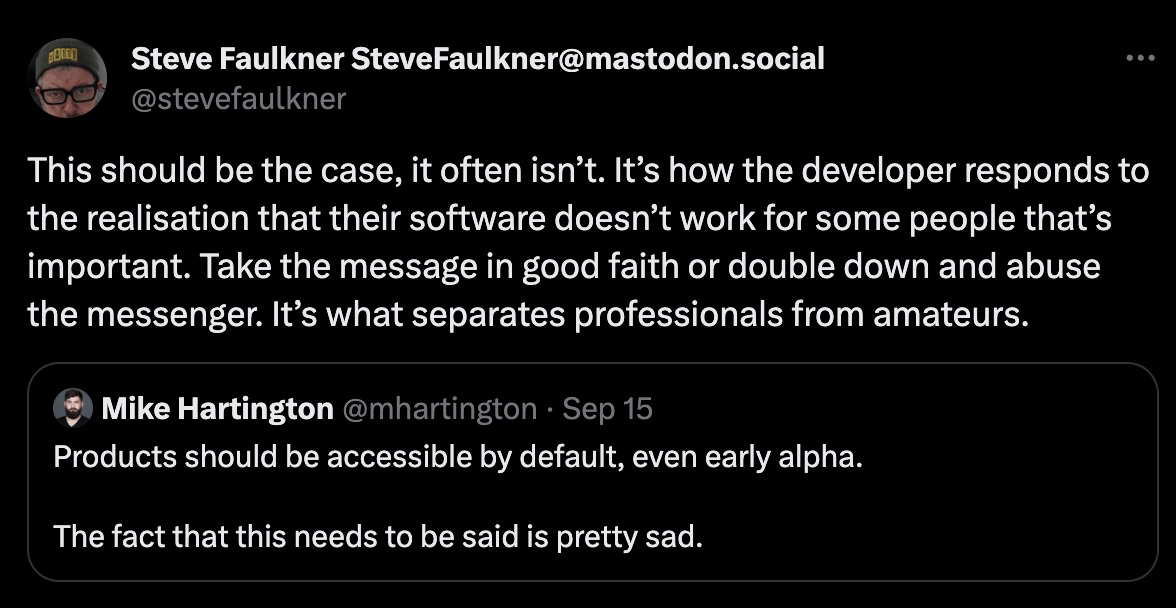The image size is (1176, 608).
Task: Open Steve Faulkner's profile avatar
Action: pyautogui.click(x=68, y=78)
